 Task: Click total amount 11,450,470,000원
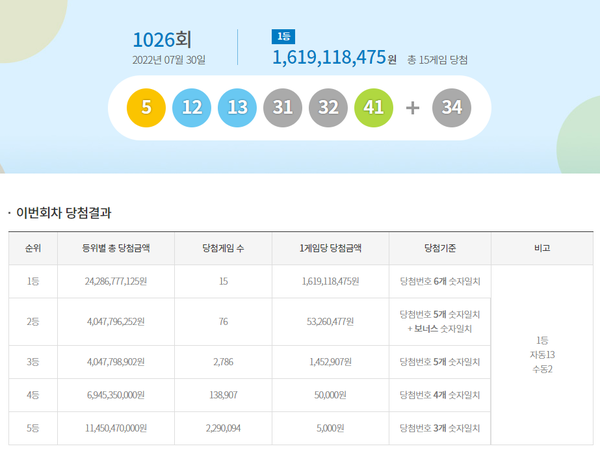116,428
